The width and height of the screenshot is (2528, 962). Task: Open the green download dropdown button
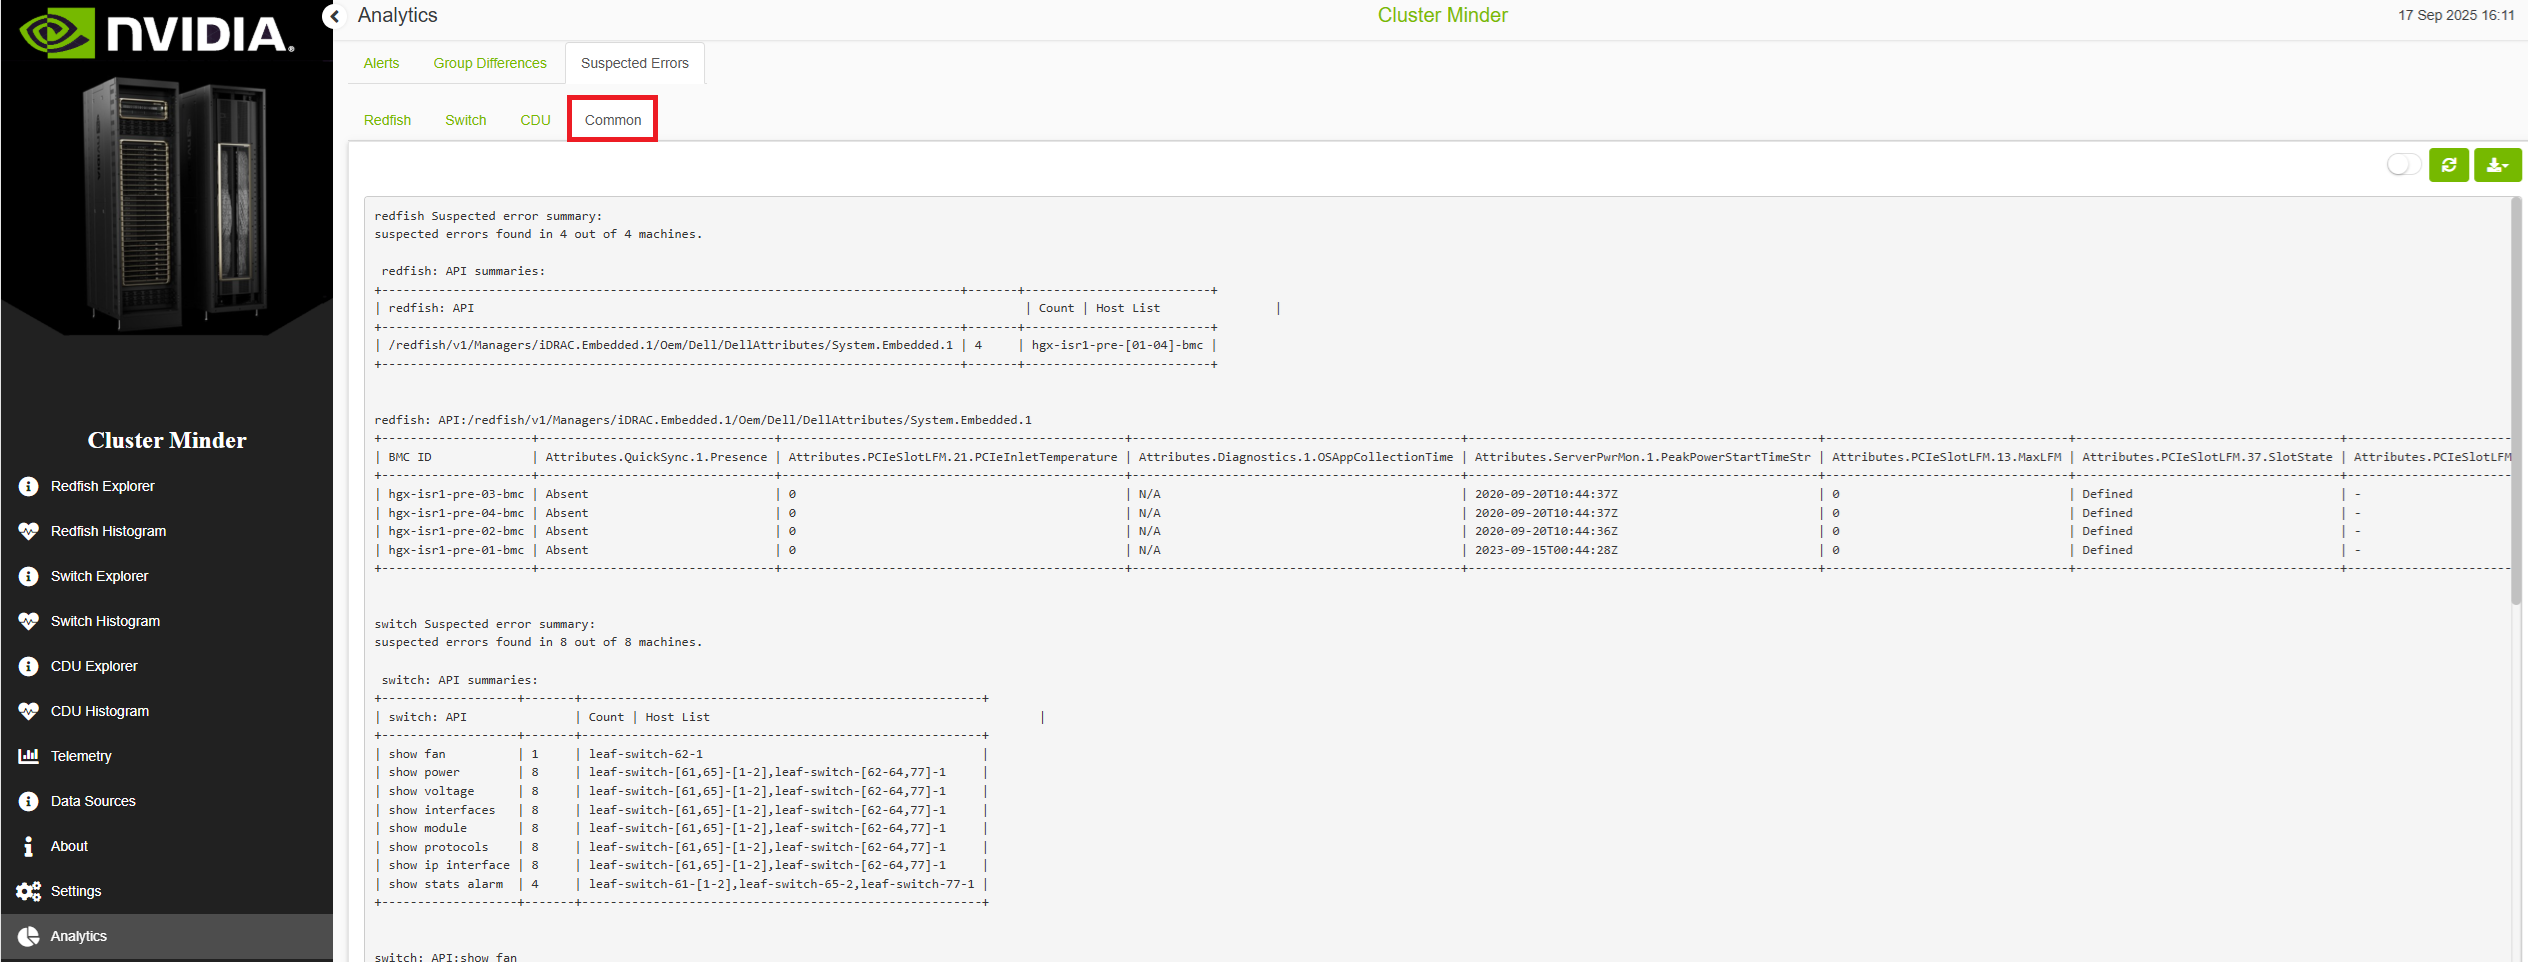pos(2498,165)
